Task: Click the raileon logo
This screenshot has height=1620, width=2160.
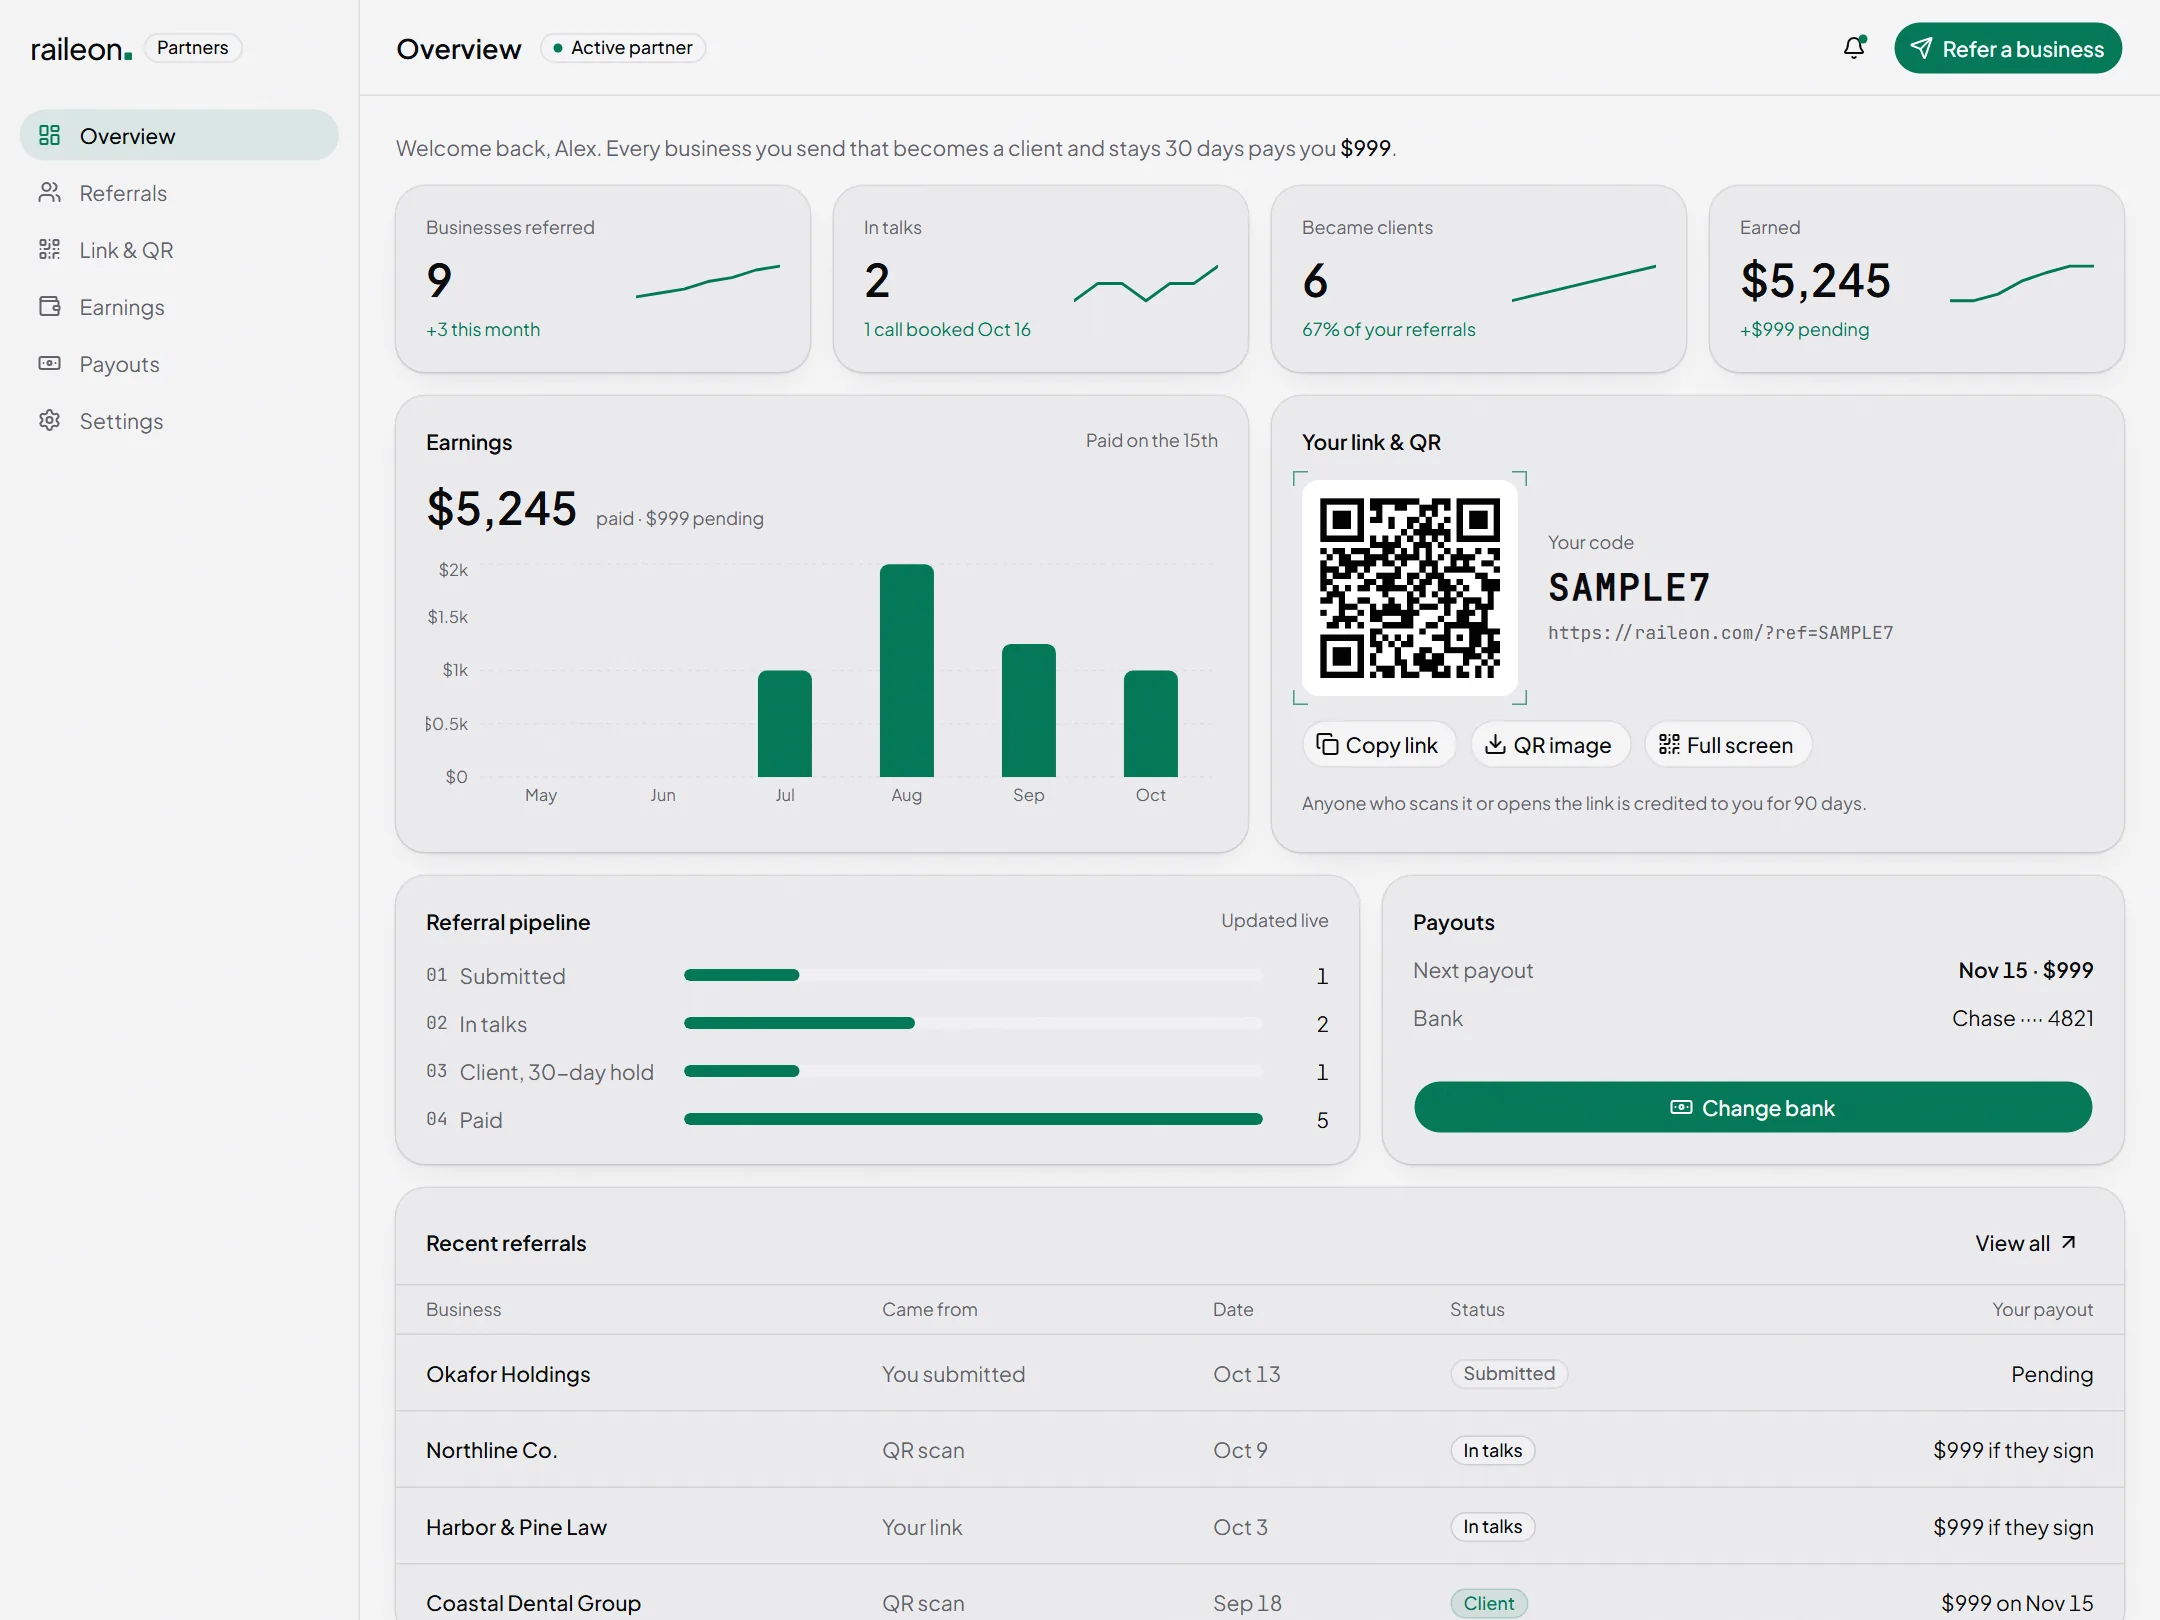Action: pos(81,48)
